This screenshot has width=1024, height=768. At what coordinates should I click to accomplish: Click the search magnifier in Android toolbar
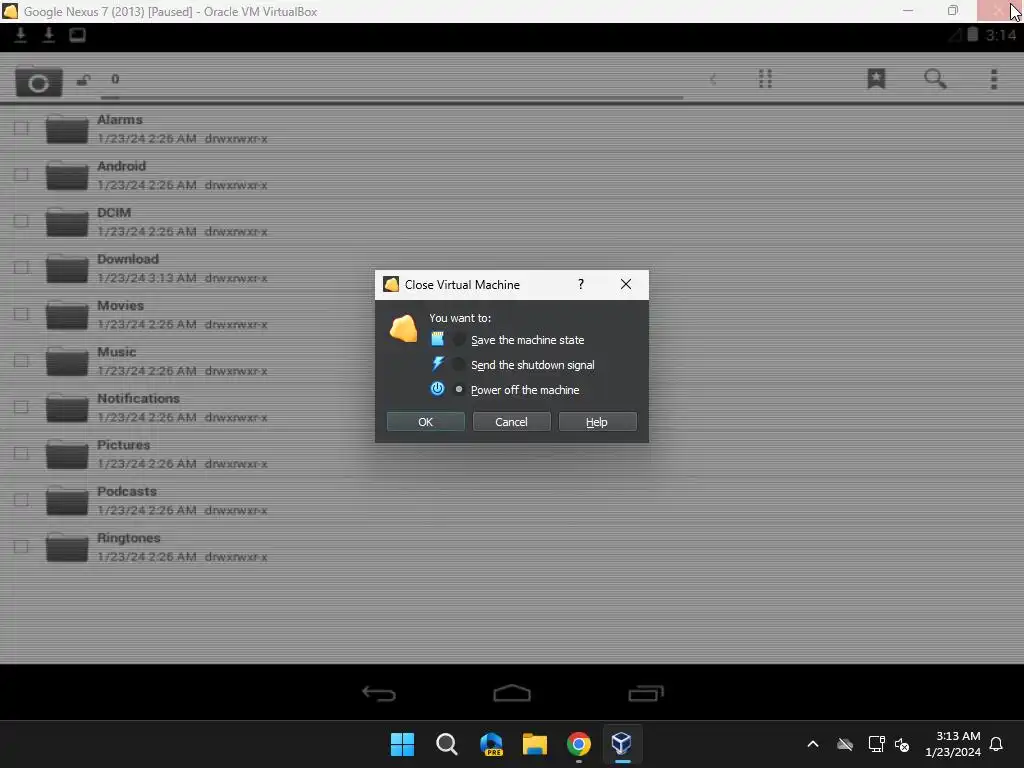[935, 79]
